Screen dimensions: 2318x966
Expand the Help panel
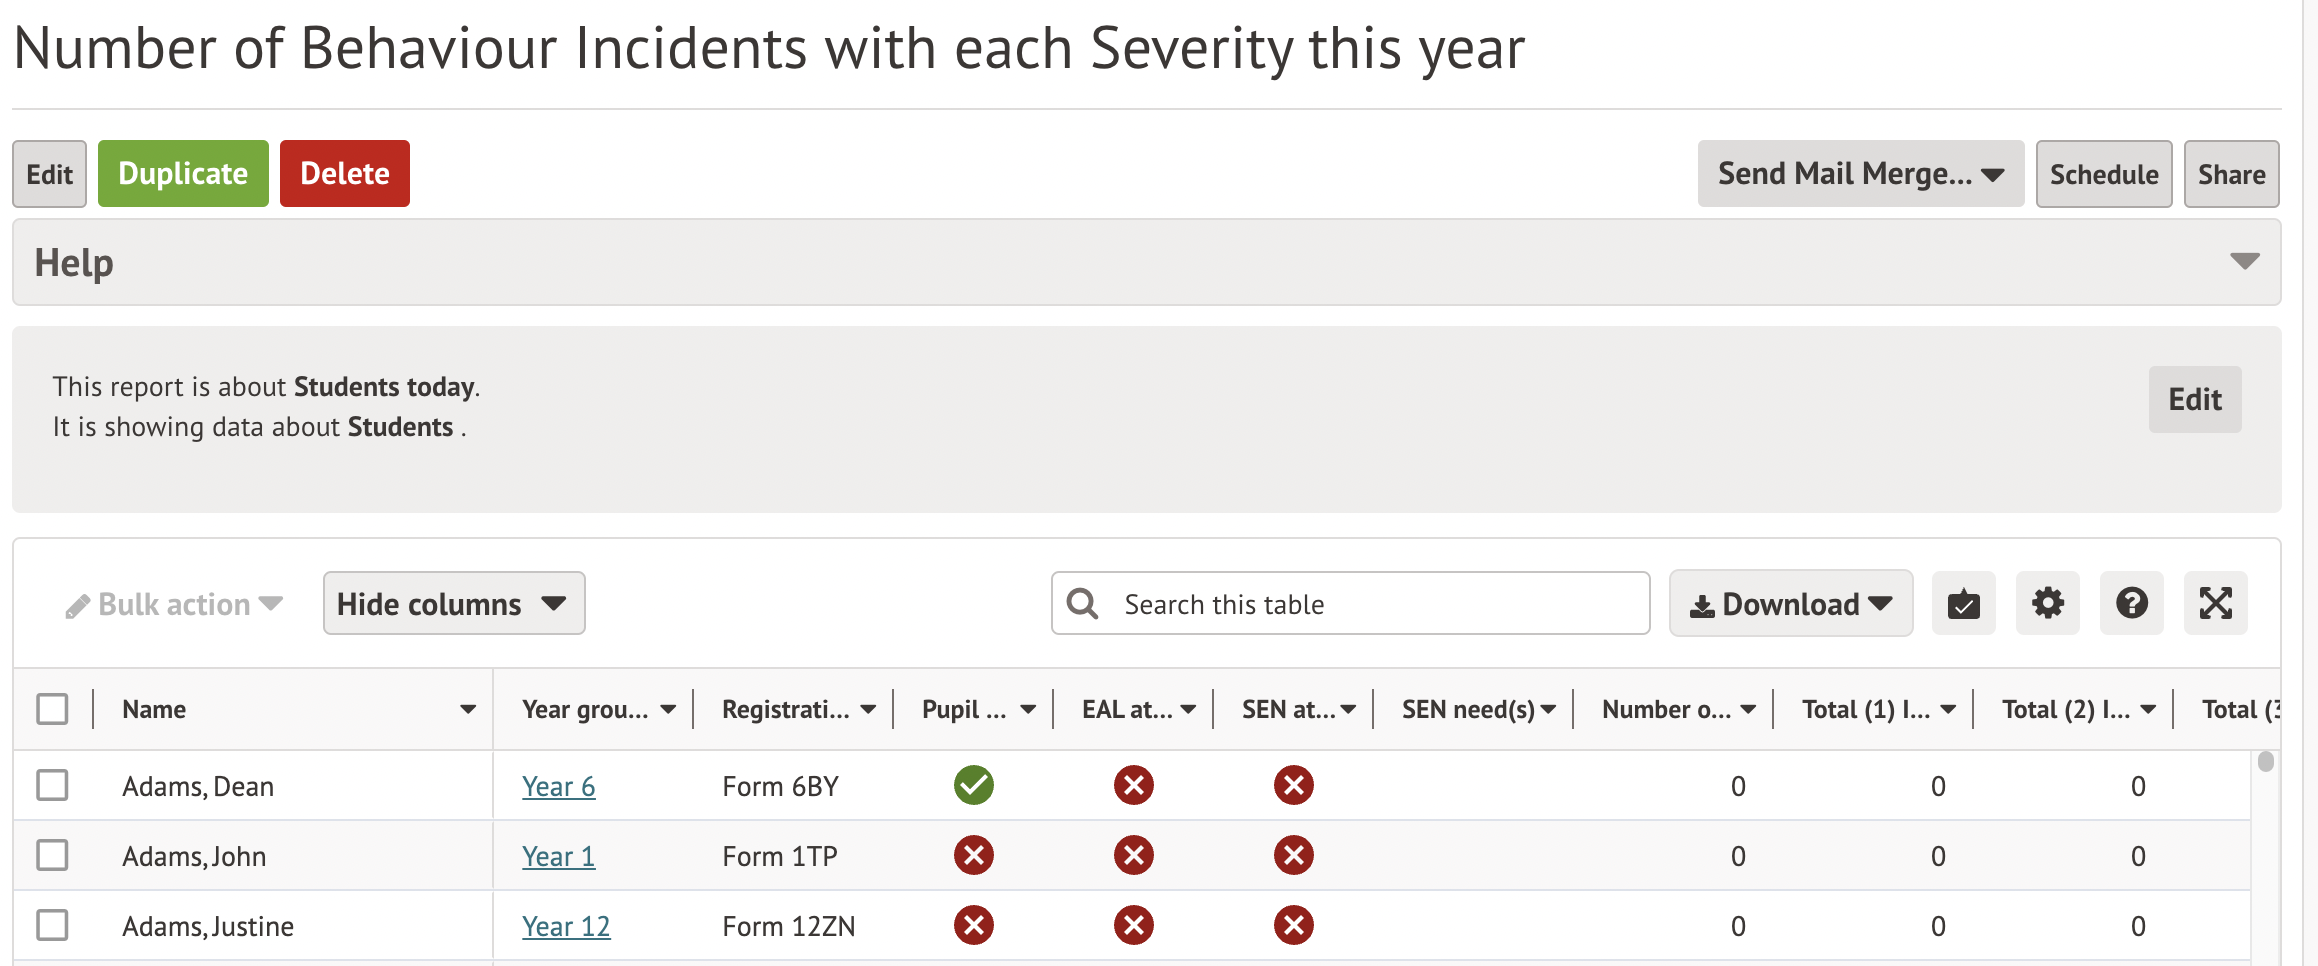2244,261
